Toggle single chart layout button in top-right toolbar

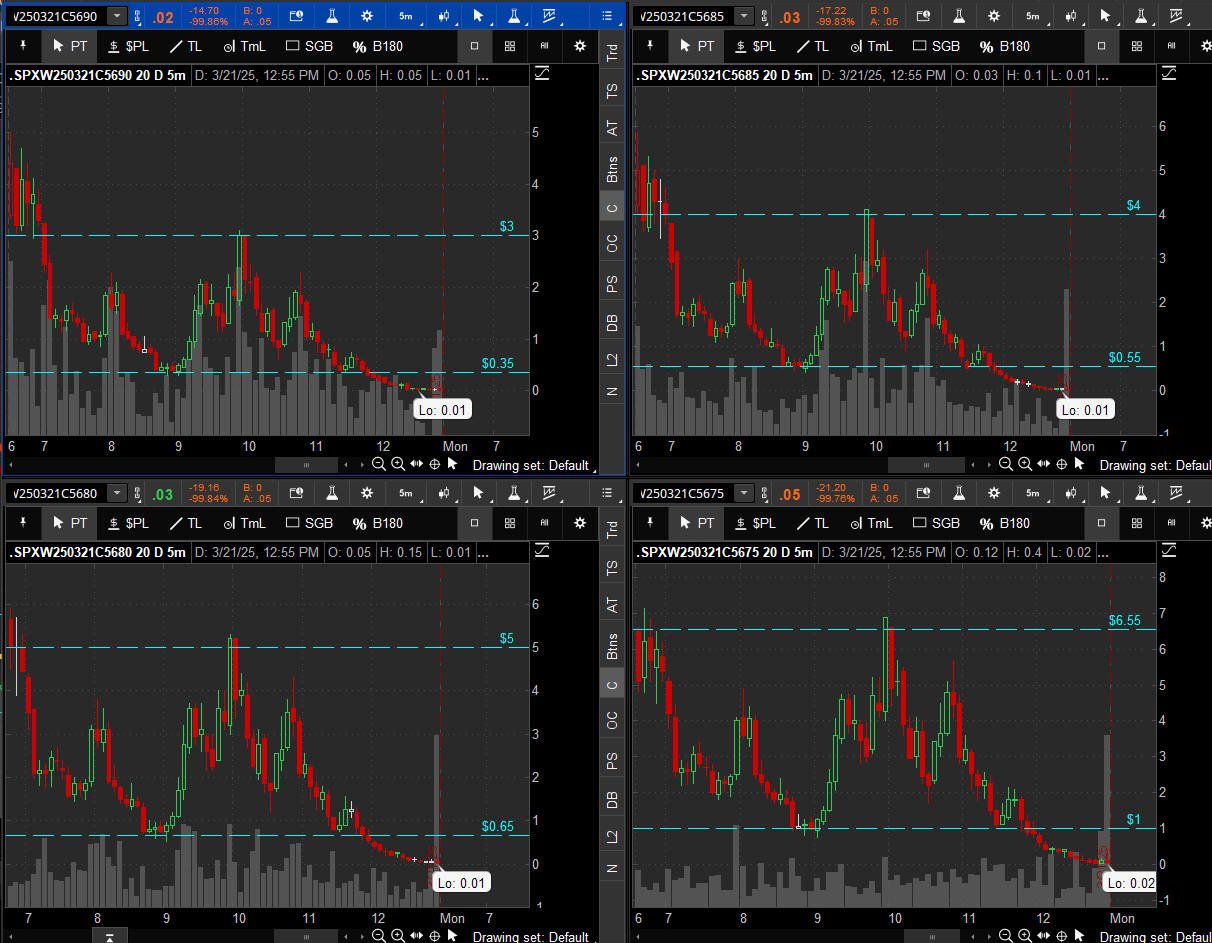click(x=1102, y=46)
